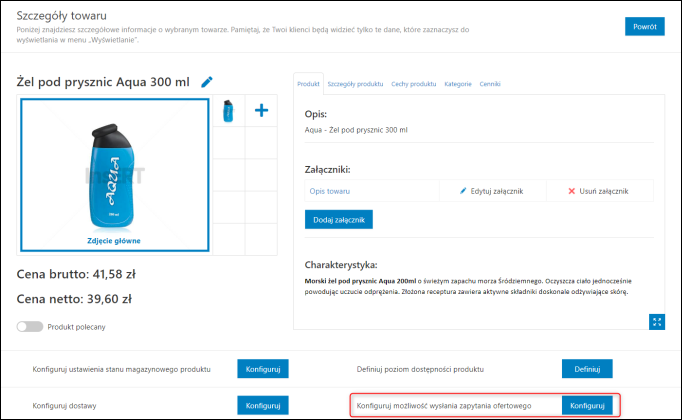The image size is (682, 420).
Task: Click the main product photo Zdjęcie główne
Action: (x=115, y=175)
